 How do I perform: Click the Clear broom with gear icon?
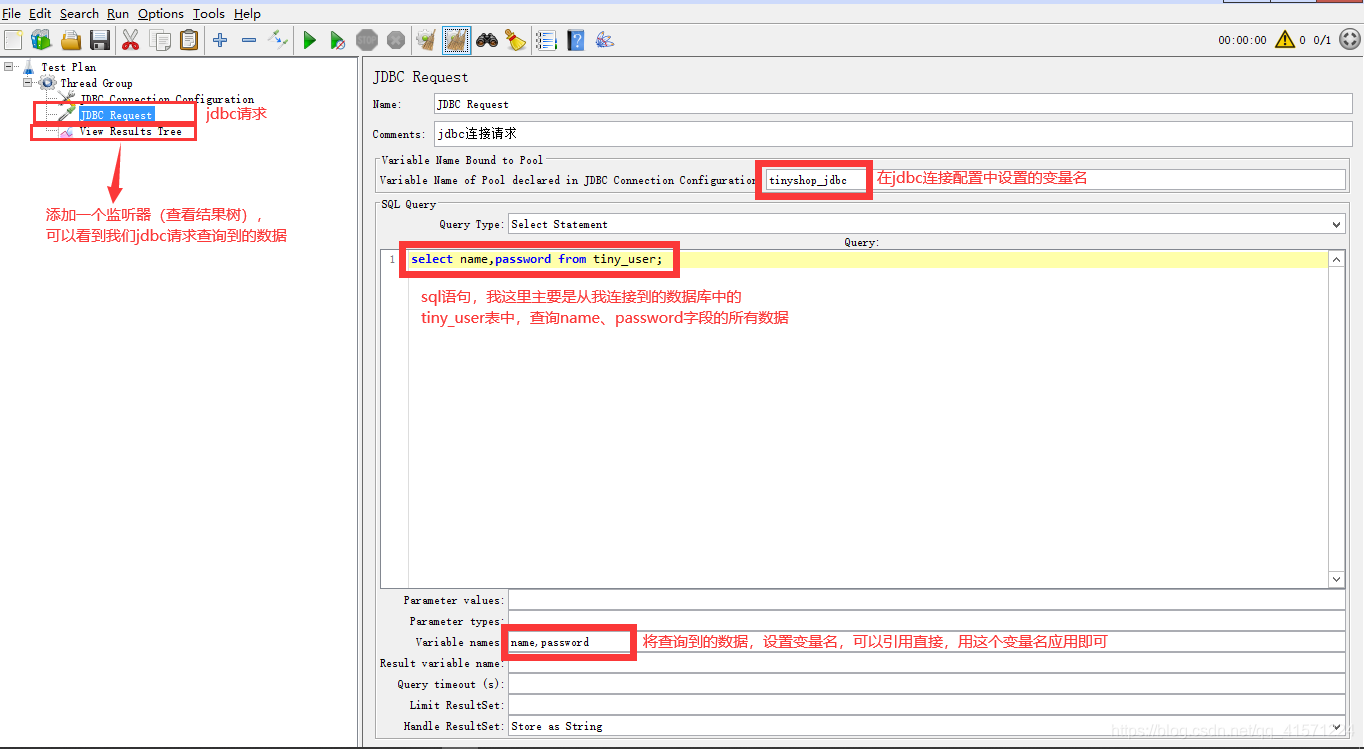426,40
